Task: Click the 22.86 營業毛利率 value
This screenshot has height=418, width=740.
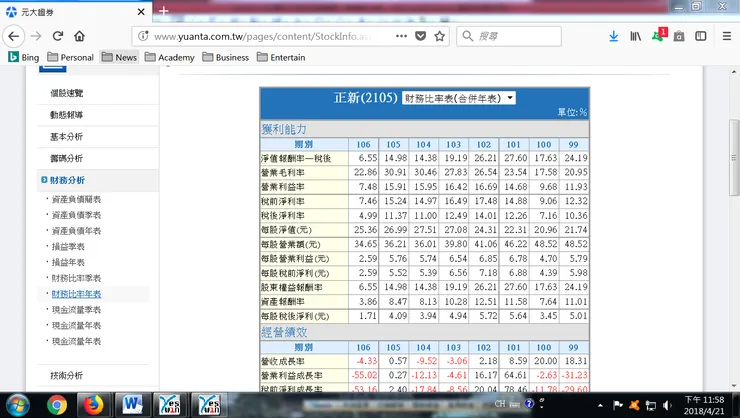Action: click(x=365, y=173)
